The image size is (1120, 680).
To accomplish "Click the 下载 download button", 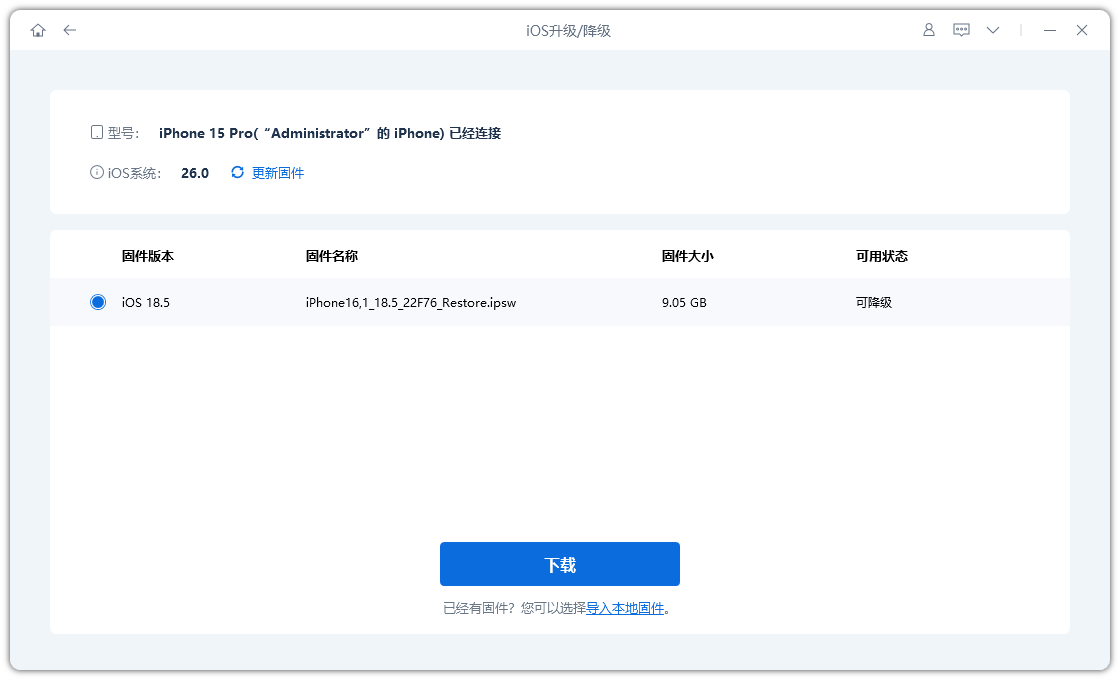I will click(x=559, y=564).
